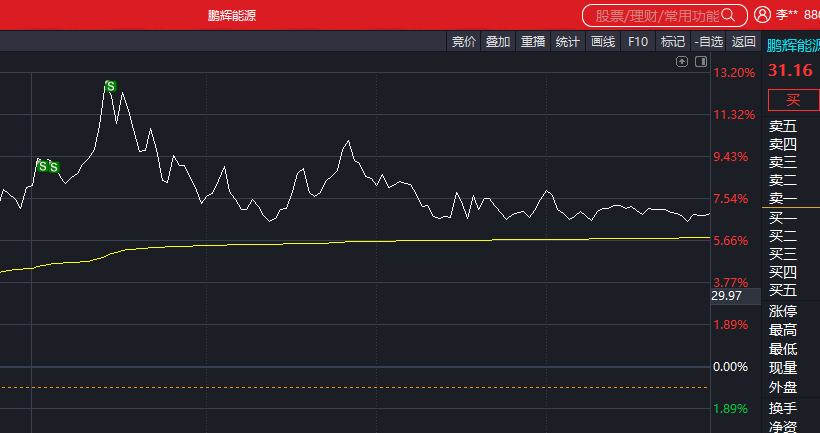Click the 最低 low label

(783, 349)
